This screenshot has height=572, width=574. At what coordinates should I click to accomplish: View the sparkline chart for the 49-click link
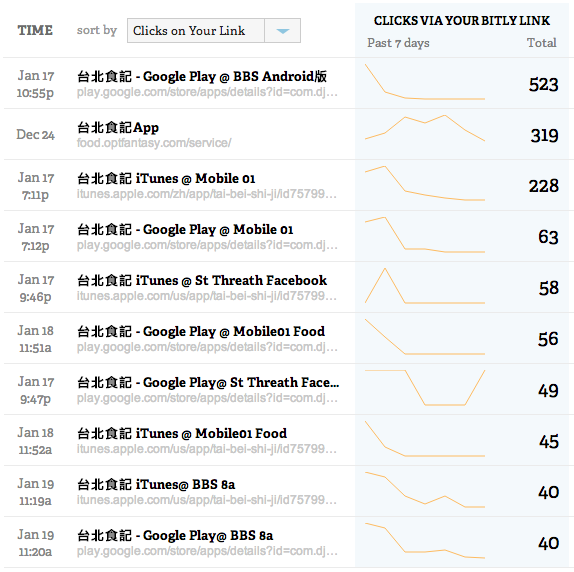tap(425, 388)
